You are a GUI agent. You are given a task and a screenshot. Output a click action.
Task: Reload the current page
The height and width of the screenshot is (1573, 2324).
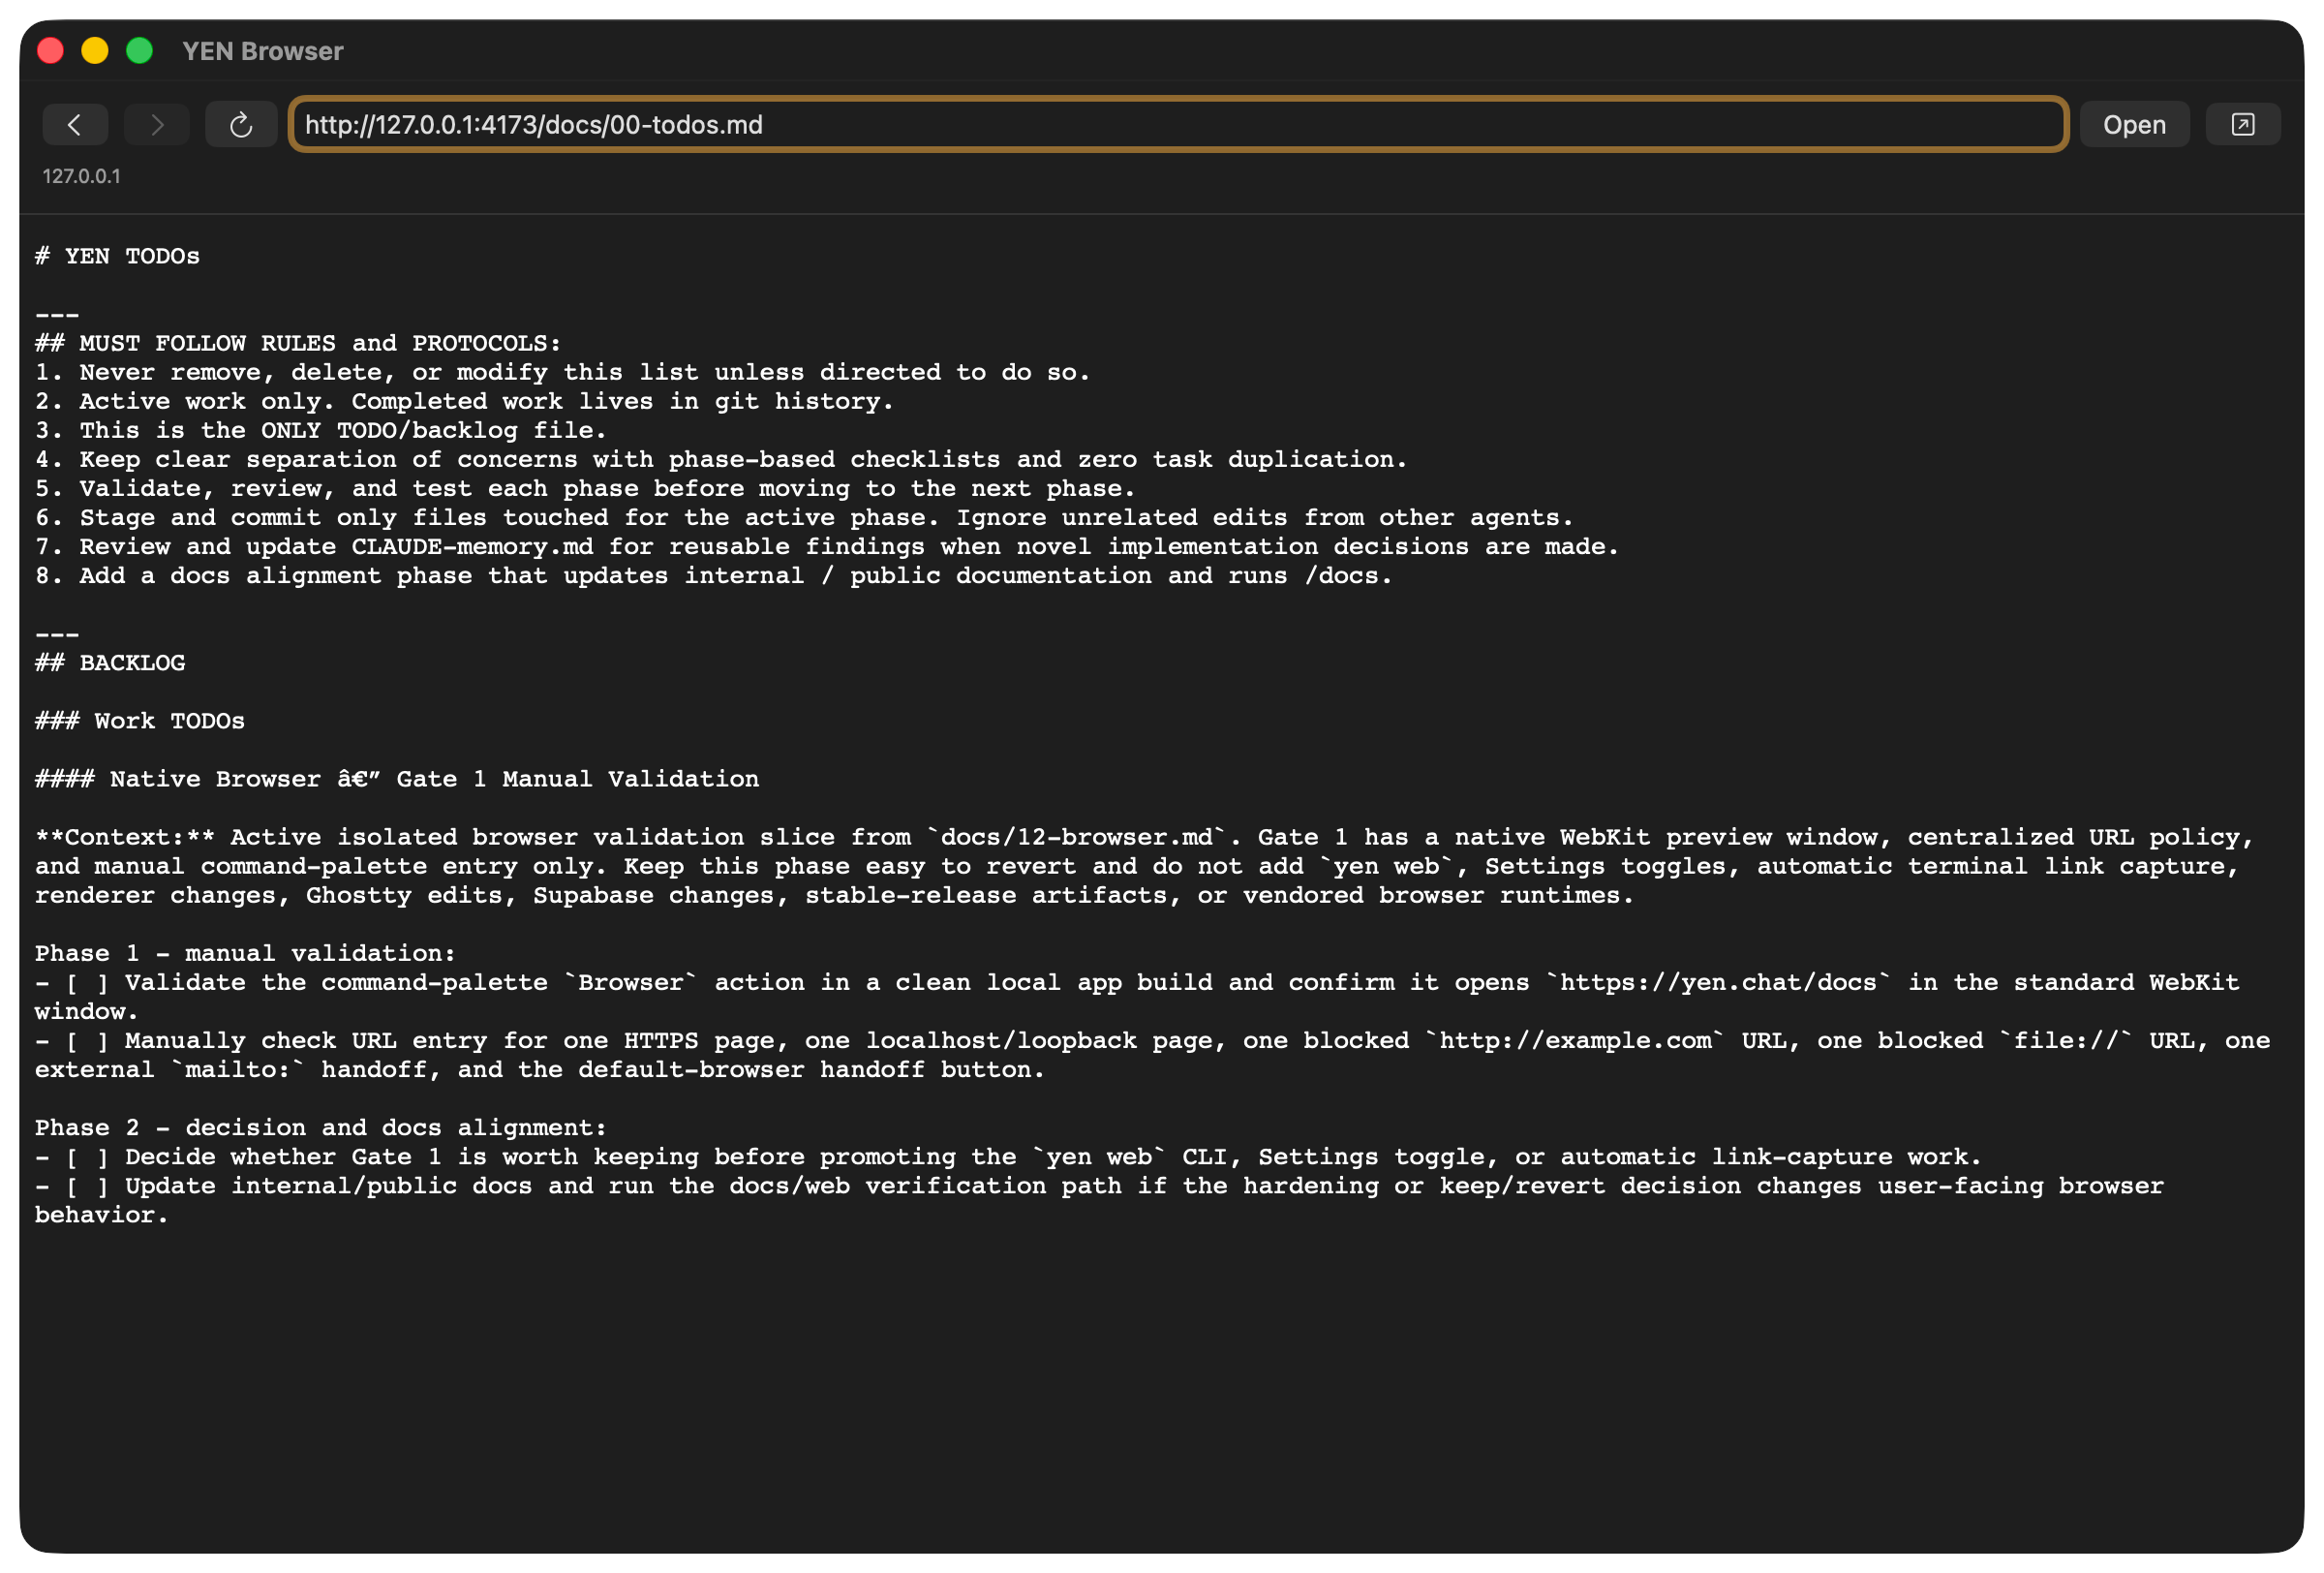[x=241, y=125]
